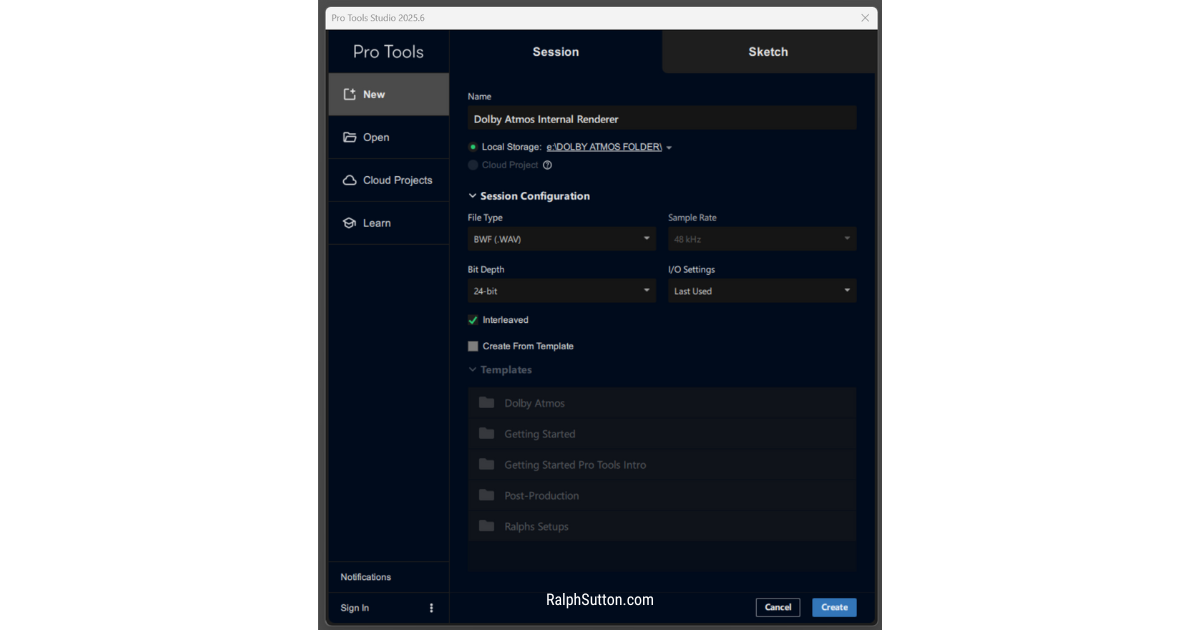1200x630 pixels.
Task: Select the Dolby Atmos template folder icon
Action: (486, 403)
